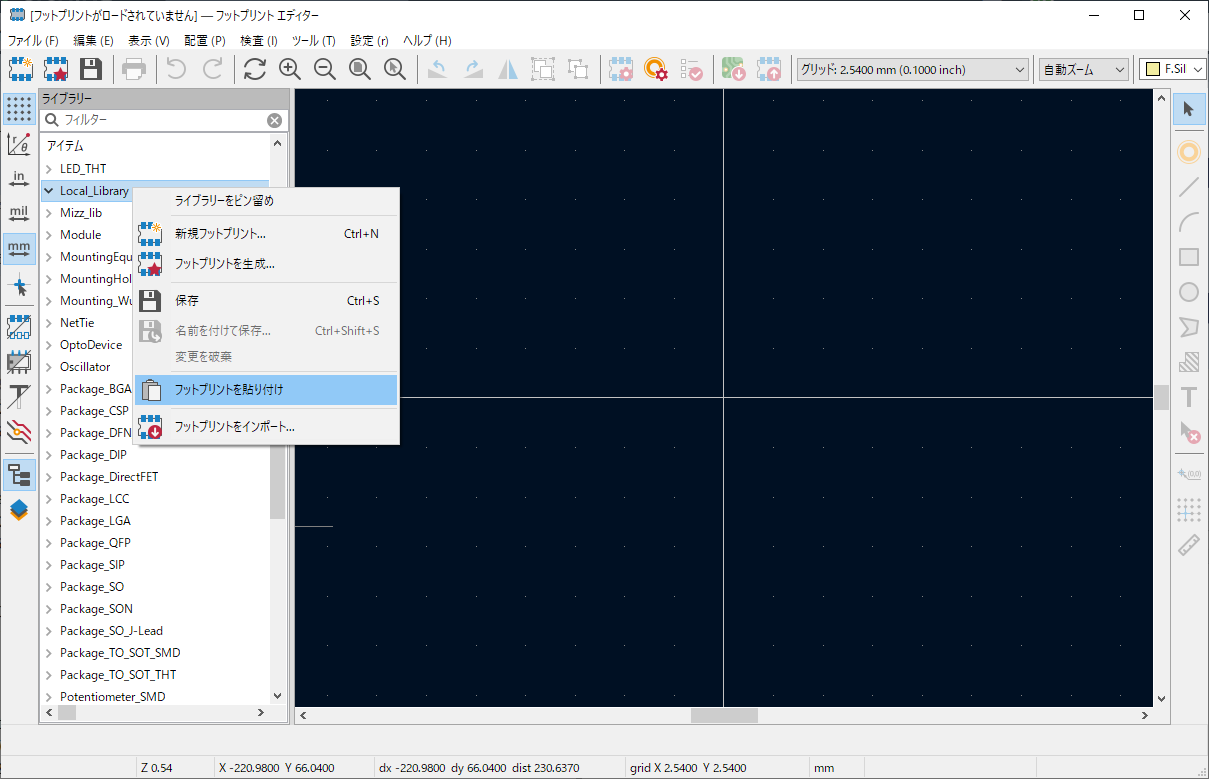Screen dimensions: 1209x779
Task: Click the library filter input field
Action: pyautogui.click(x=160, y=120)
